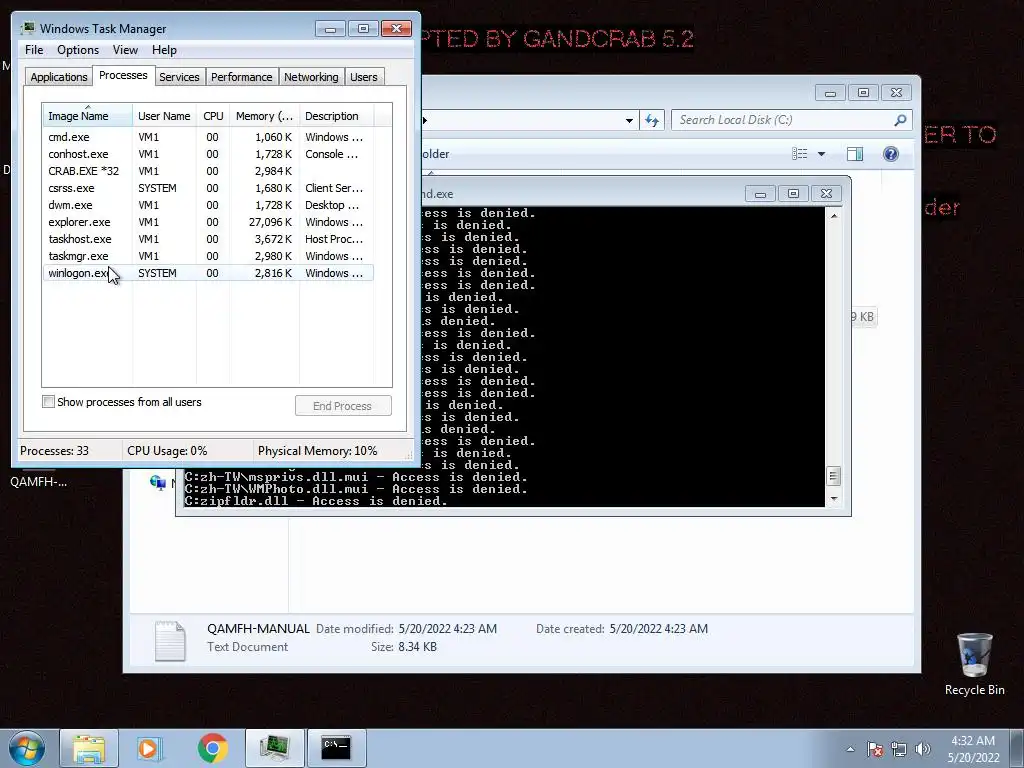Minimize the Explorer Local Disk window
Screen dimensions: 1024x768
tap(830, 93)
